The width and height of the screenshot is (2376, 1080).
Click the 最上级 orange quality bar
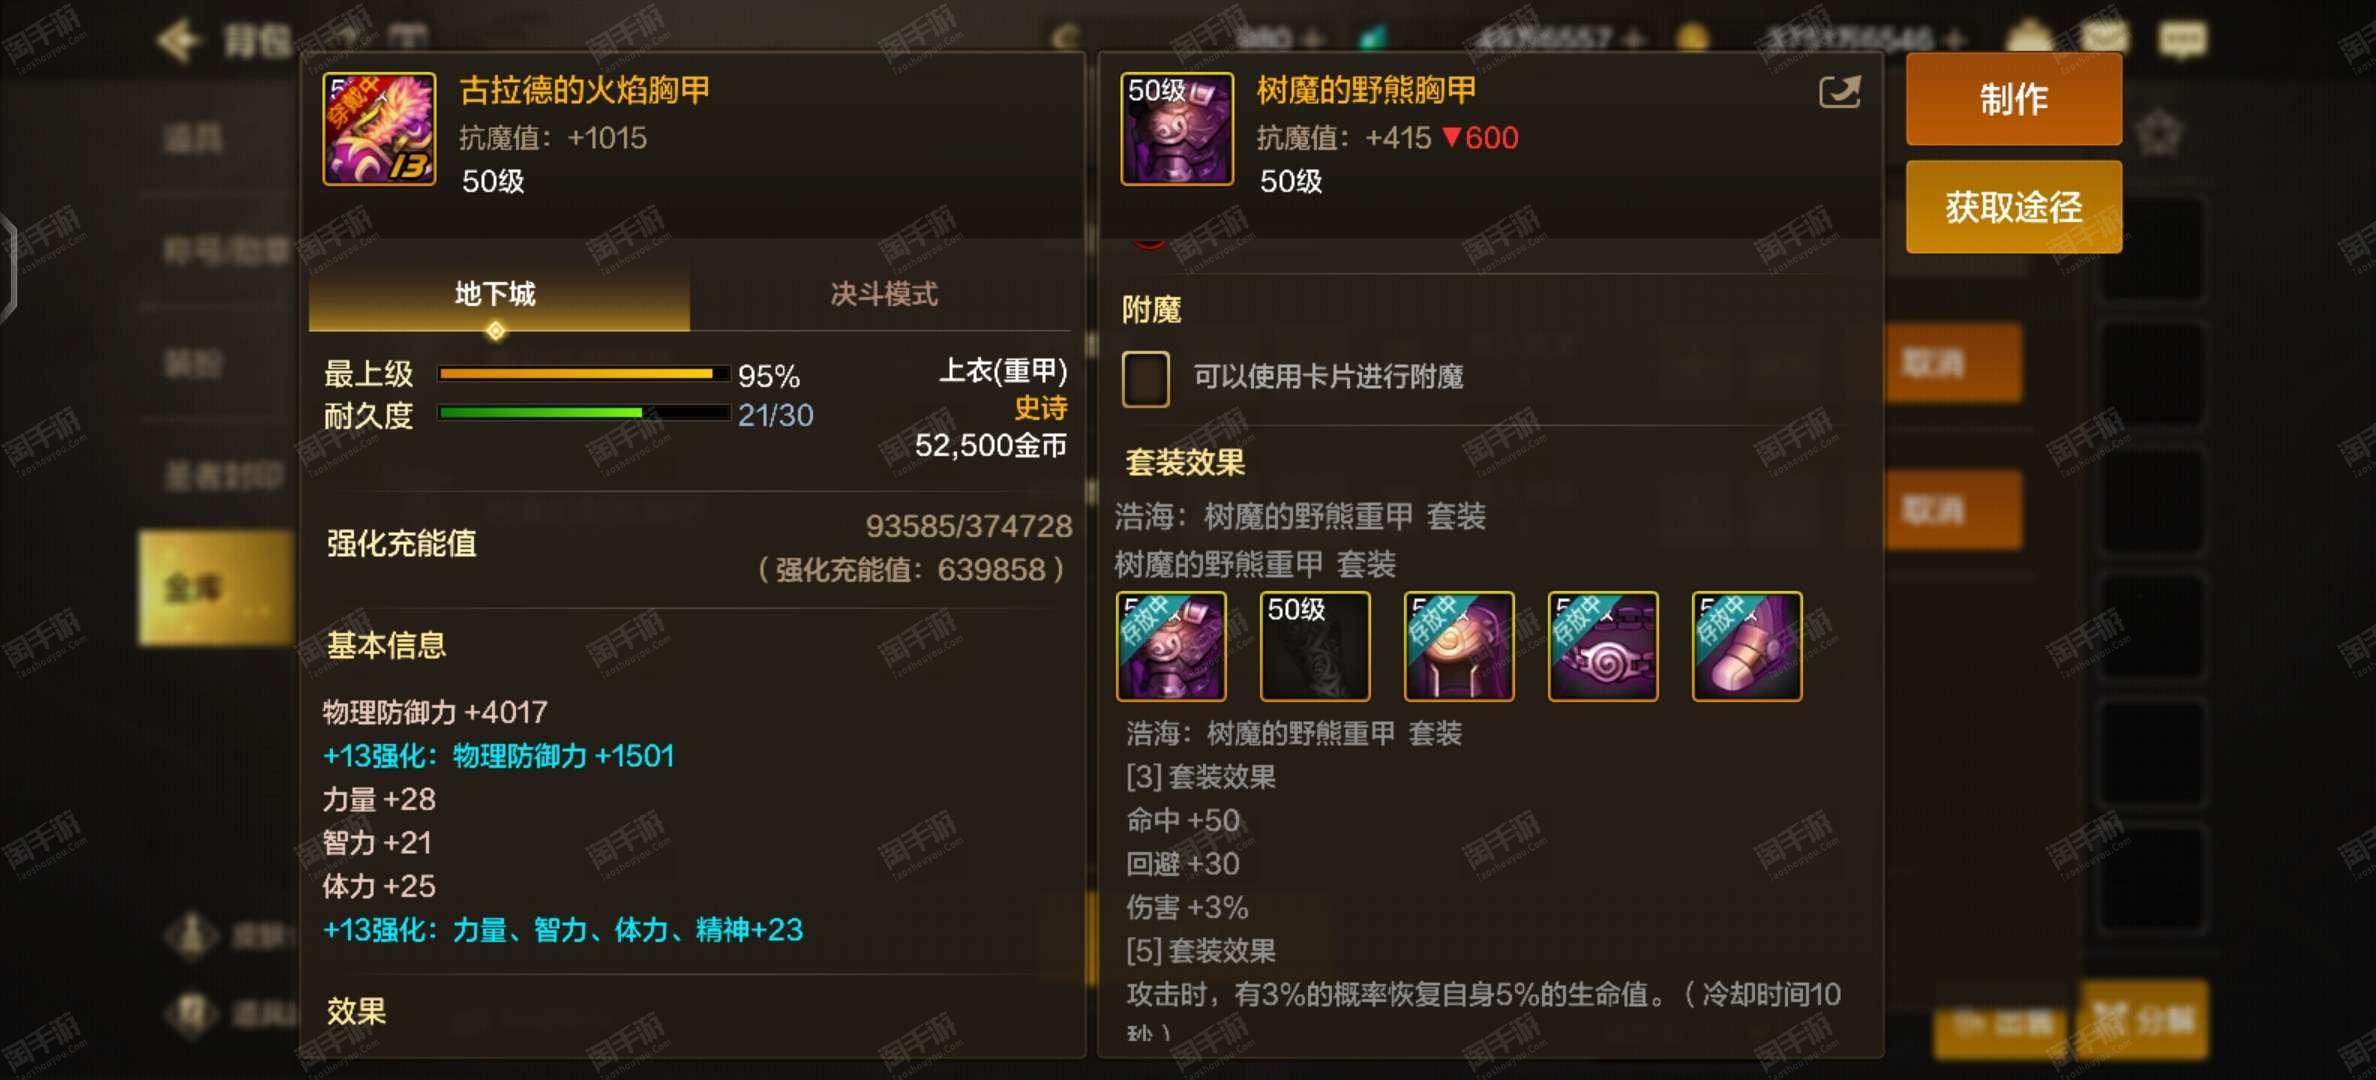[584, 374]
